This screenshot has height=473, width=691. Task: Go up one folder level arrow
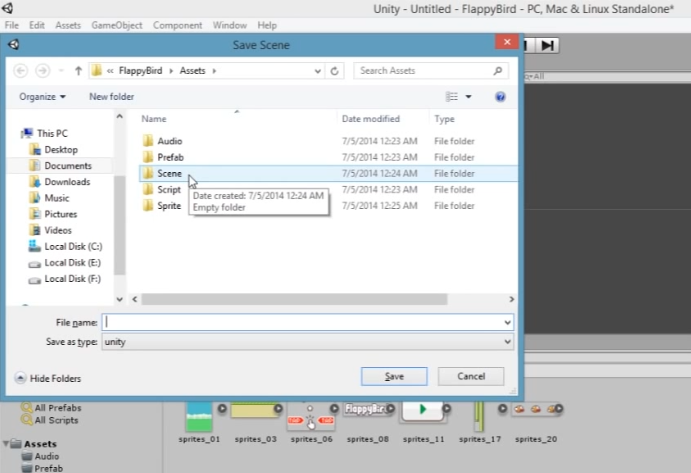pyautogui.click(x=78, y=71)
